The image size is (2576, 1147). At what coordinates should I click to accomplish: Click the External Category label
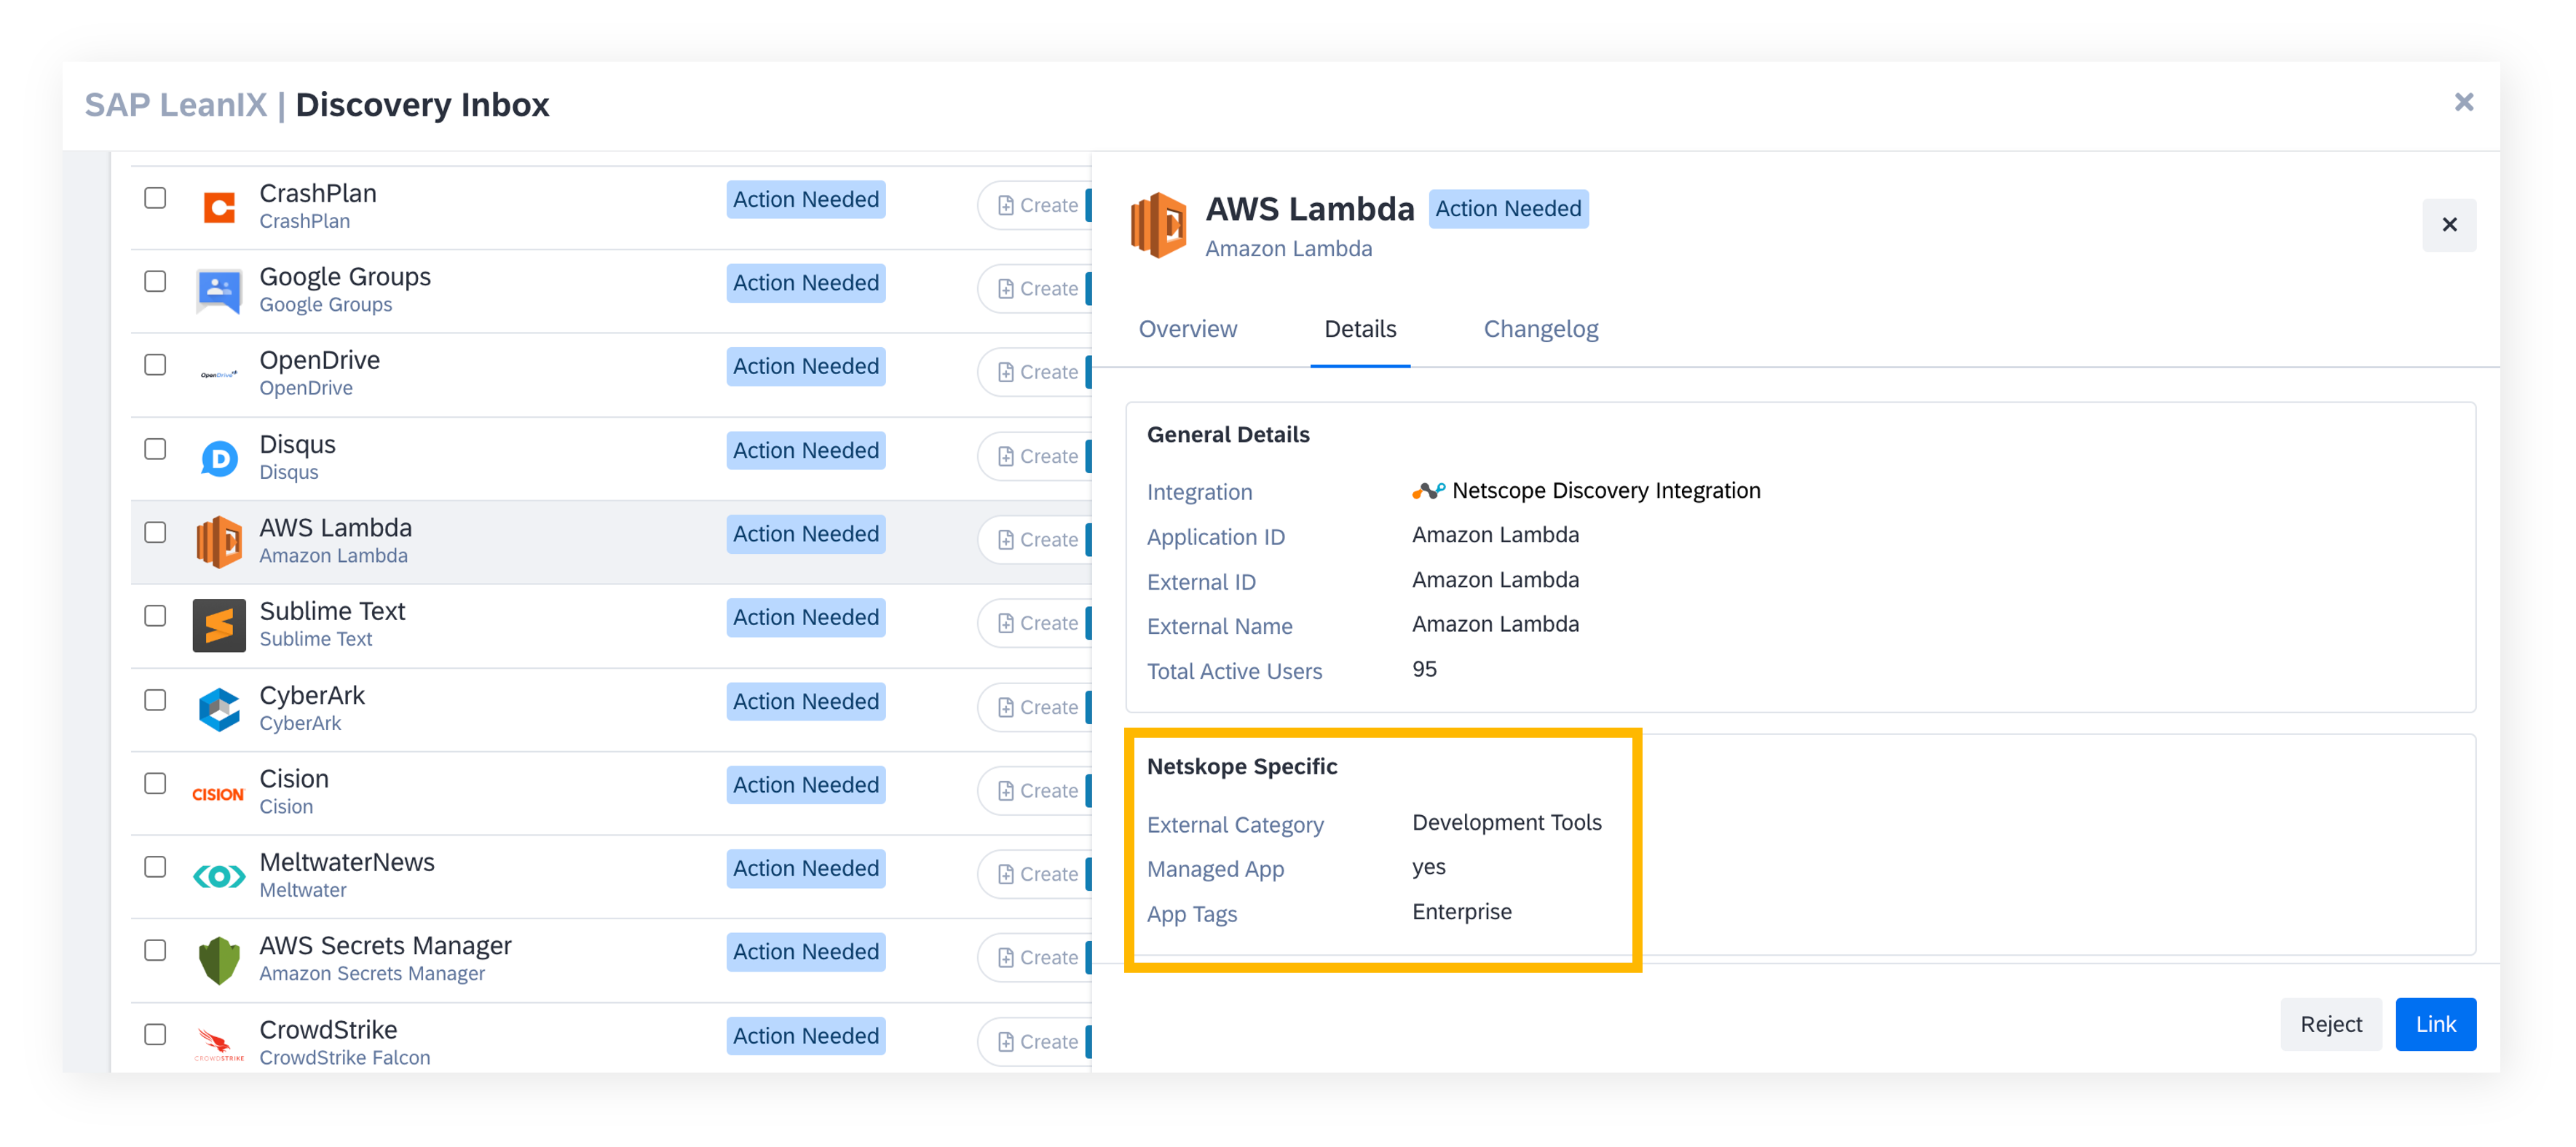pos(1235,826)
